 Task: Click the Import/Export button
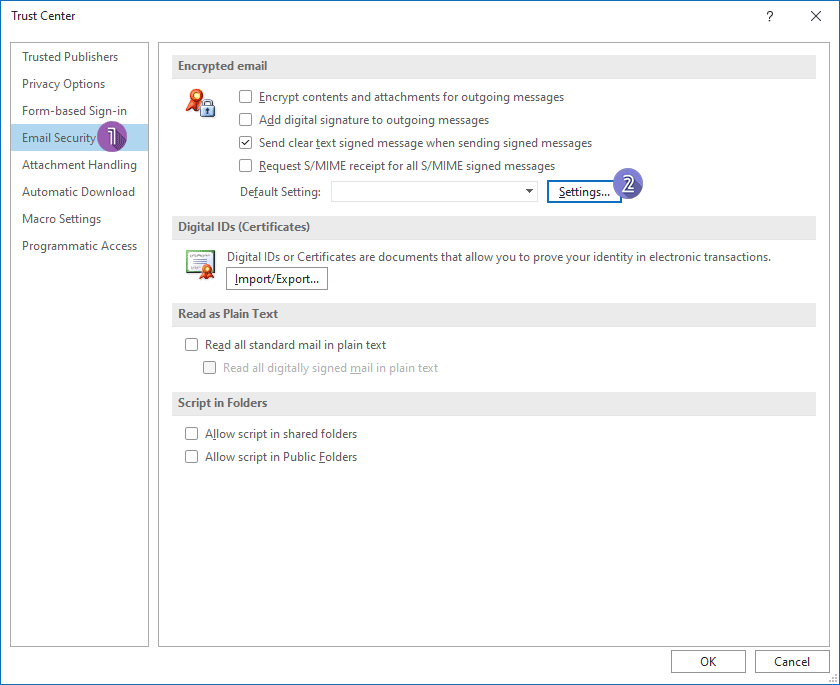click(x=277, y=279)
